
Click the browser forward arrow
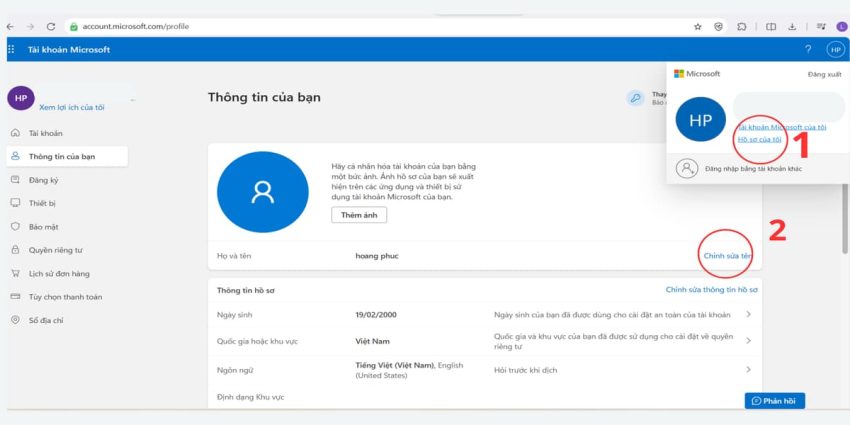click(x=30, y=27)
